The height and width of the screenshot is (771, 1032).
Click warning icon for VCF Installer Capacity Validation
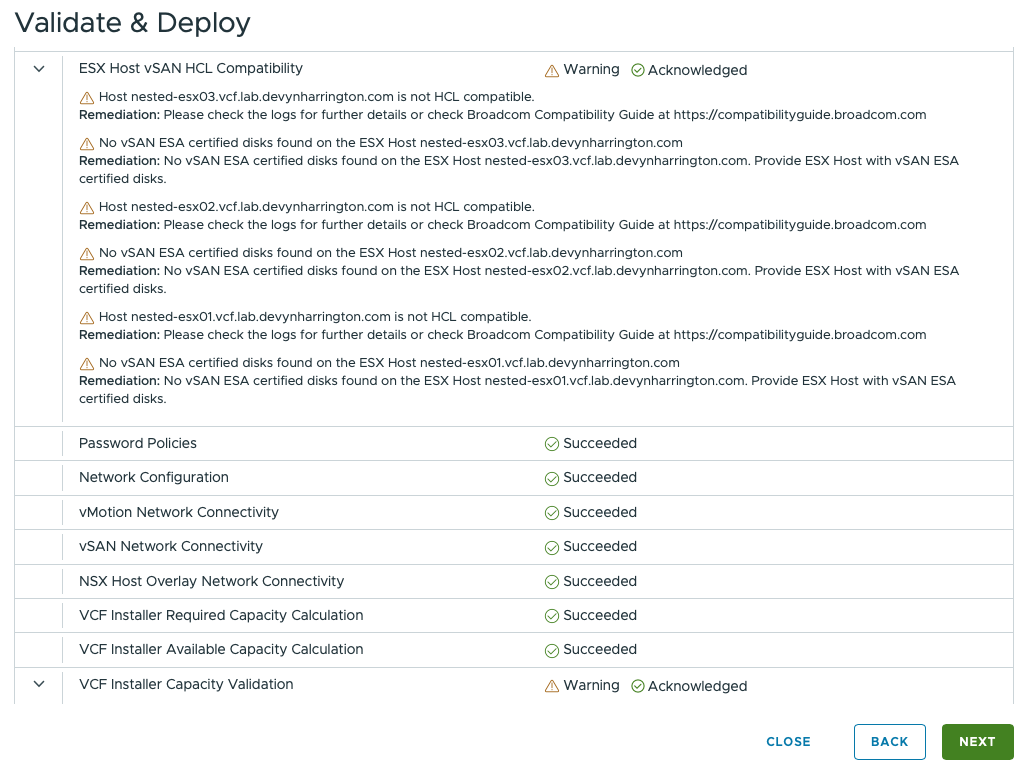coord(552,686)
